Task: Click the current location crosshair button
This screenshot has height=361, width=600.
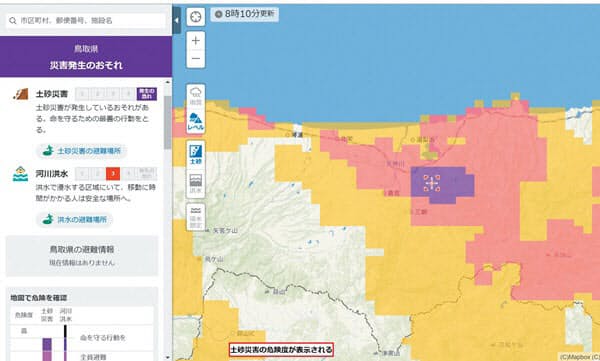Action: [x=196, y=17]
